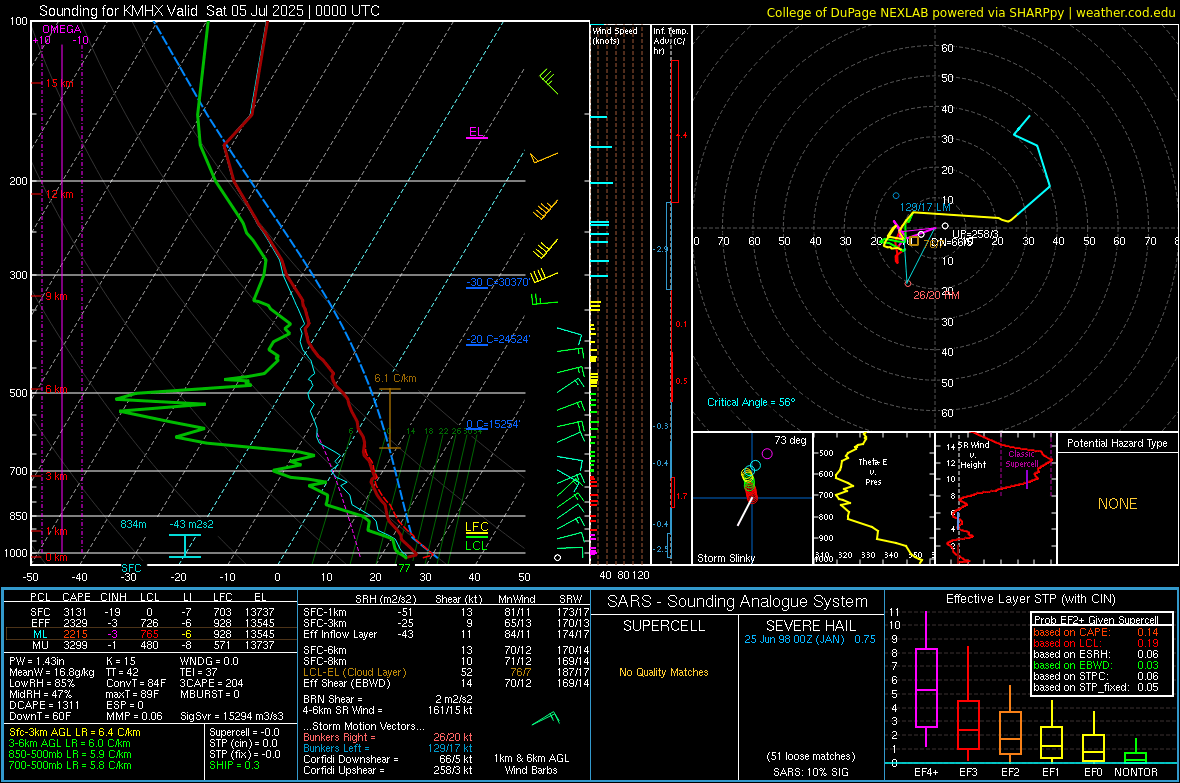Click the '-30 C=30370'' height label

coord(497,282)
